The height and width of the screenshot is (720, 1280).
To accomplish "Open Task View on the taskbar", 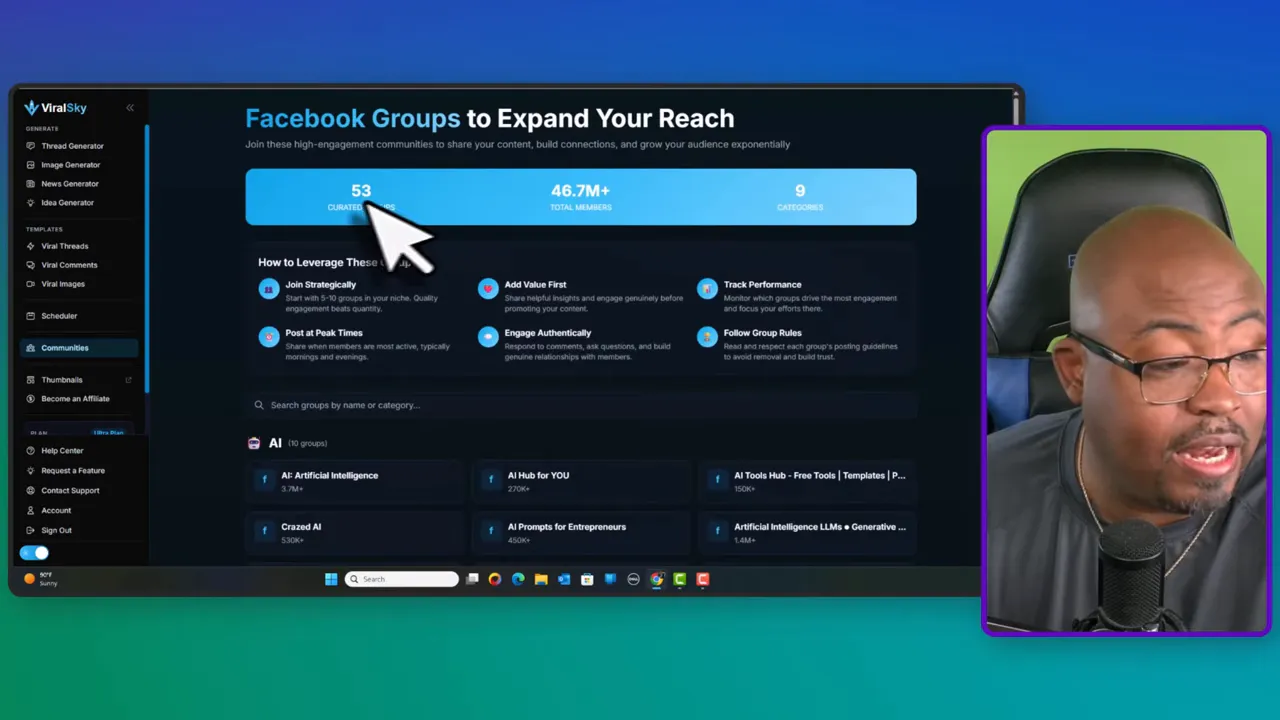I will pyautogui.click(x=472, y=579).
